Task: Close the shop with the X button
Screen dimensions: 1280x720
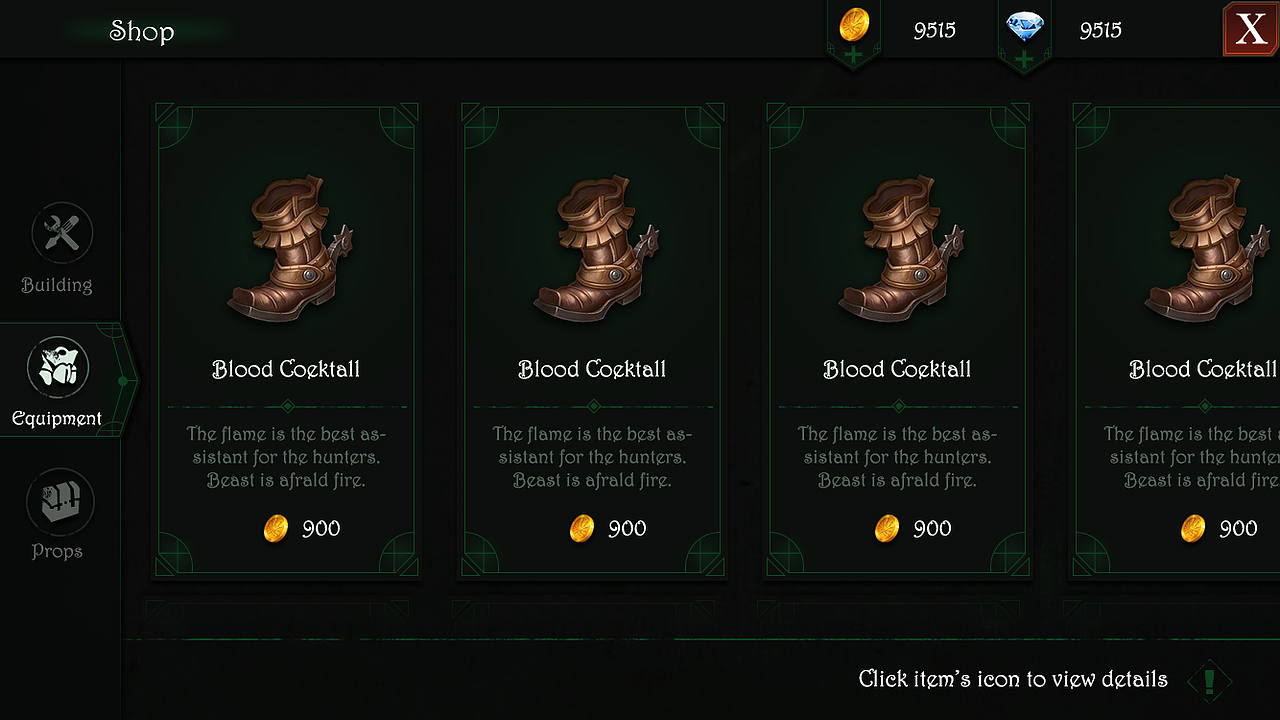Action: tap(1250, 30)
